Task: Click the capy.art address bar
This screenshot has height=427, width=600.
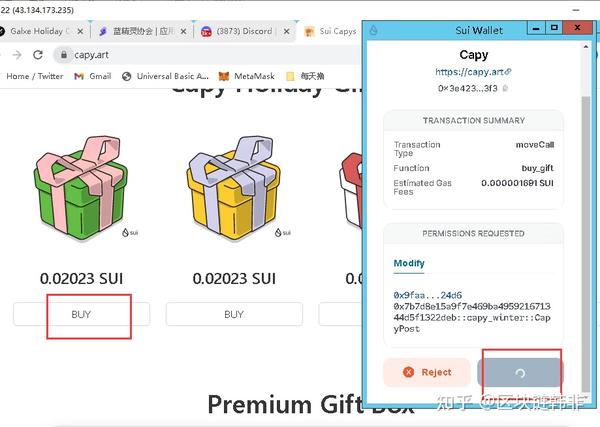Action: point(207,55)
